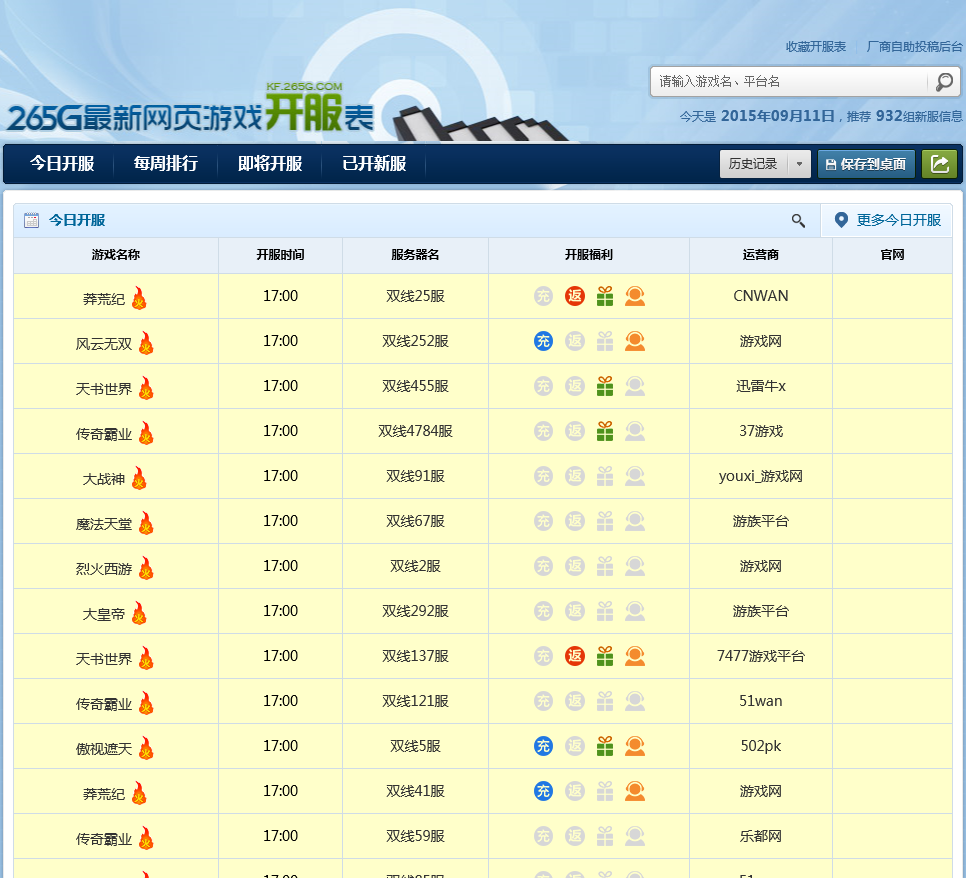Click operator 迅雷牛x
The width and height of the screenshot is (966, 878).
coord(760,386)
